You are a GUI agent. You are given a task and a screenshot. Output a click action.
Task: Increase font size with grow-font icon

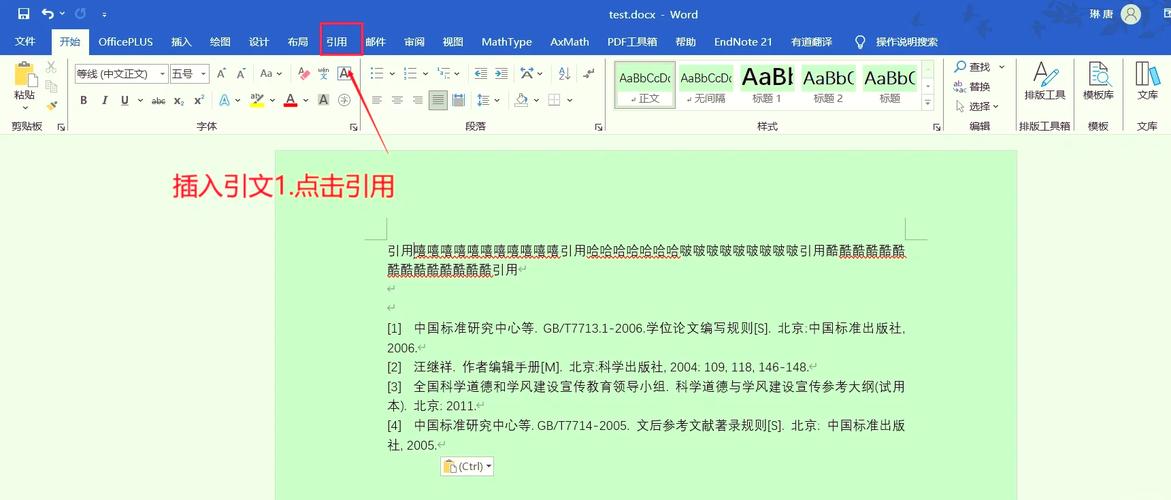pos(221,74)
